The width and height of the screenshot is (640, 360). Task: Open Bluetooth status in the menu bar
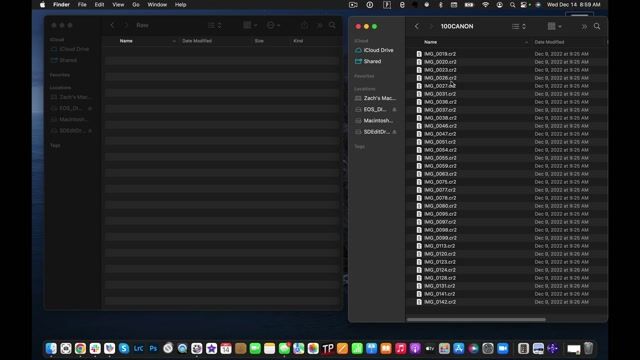[x=440, y=5]
